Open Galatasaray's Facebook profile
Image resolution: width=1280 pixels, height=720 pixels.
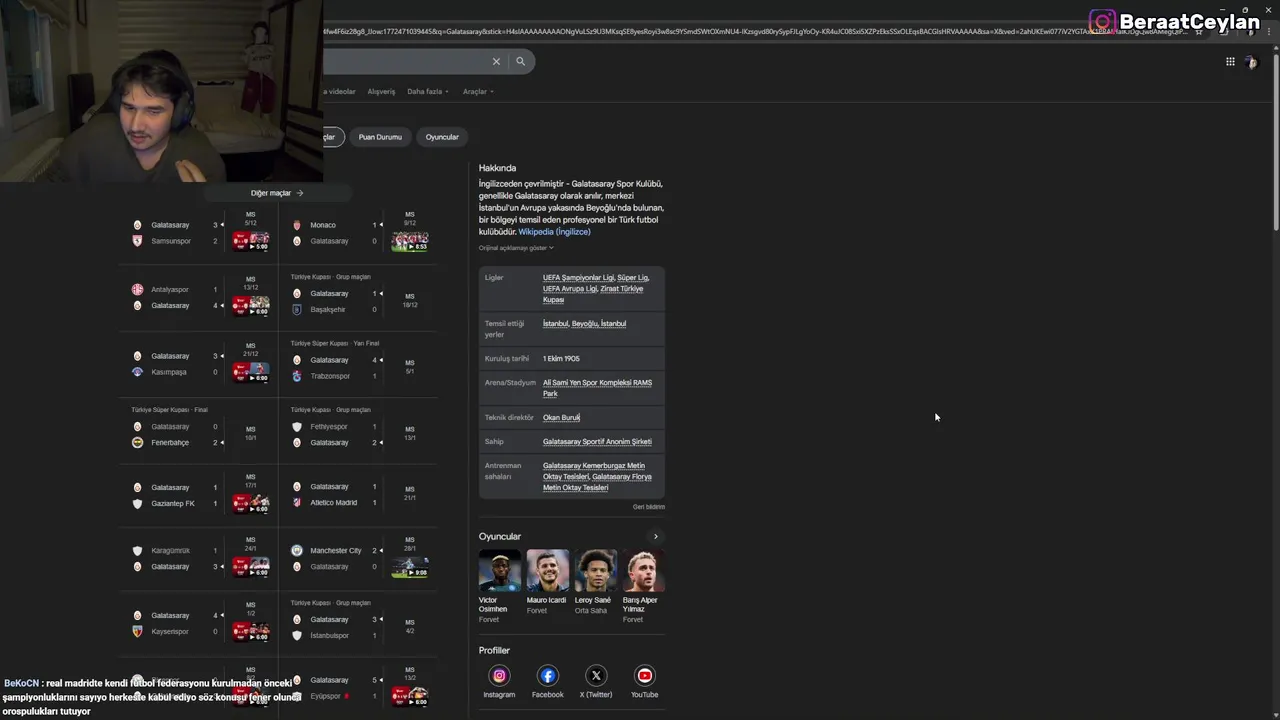coord(547,676)
